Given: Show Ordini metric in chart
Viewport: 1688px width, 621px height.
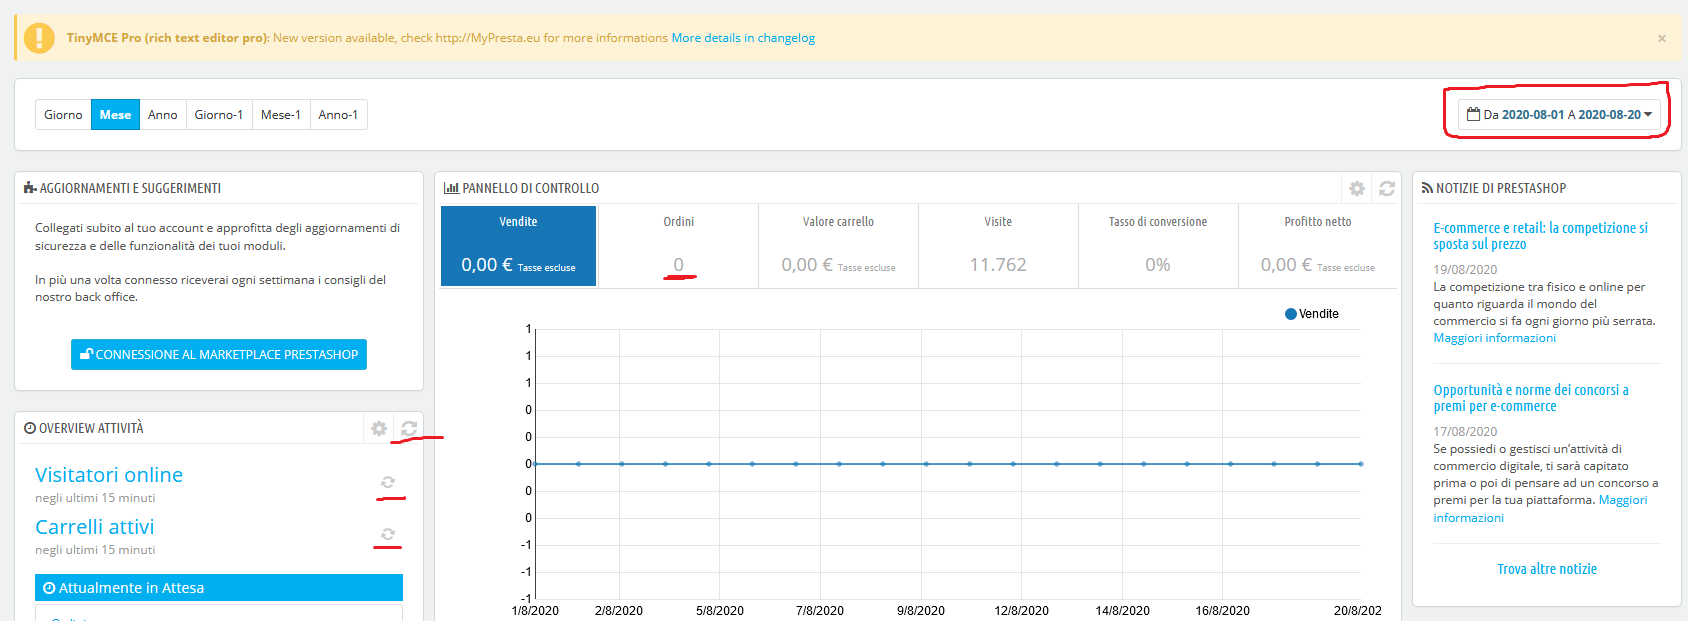Looking at the screenshot, I should click(x=678, y=246).
